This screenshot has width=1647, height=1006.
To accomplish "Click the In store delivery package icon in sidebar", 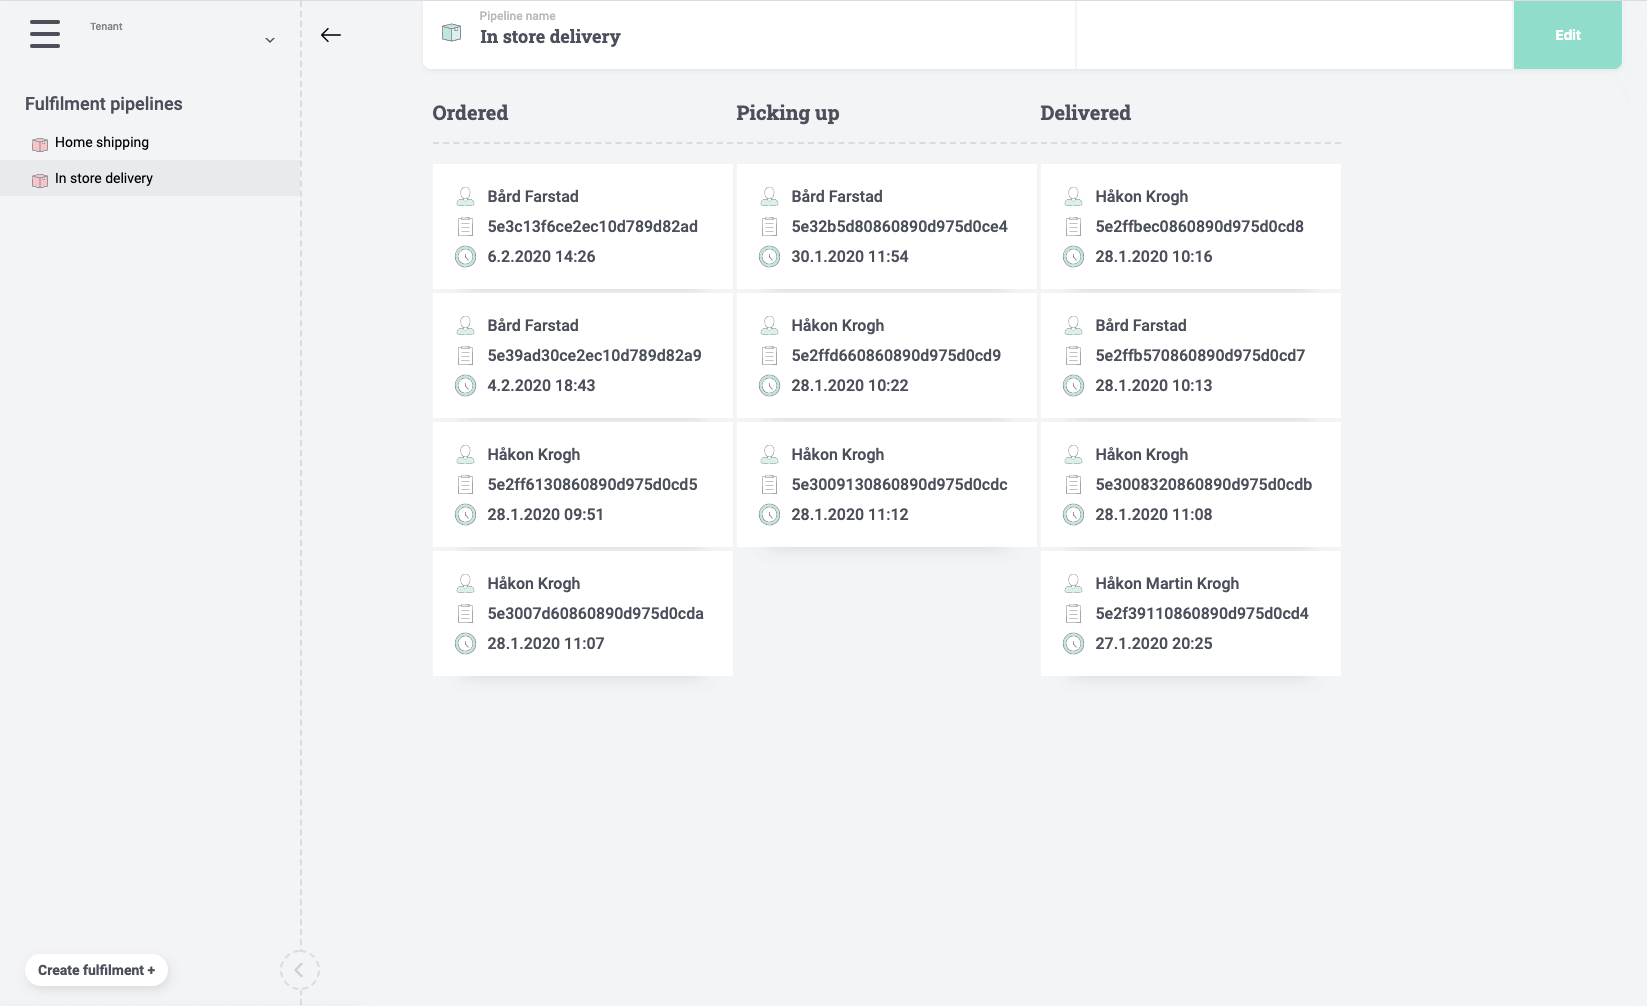I will point(40,180).
